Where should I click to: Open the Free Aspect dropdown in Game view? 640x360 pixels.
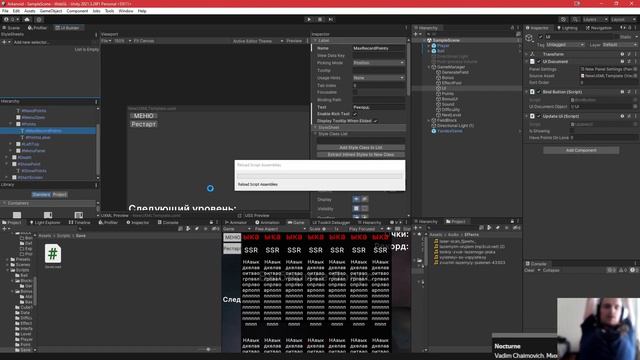click(280, 229)
